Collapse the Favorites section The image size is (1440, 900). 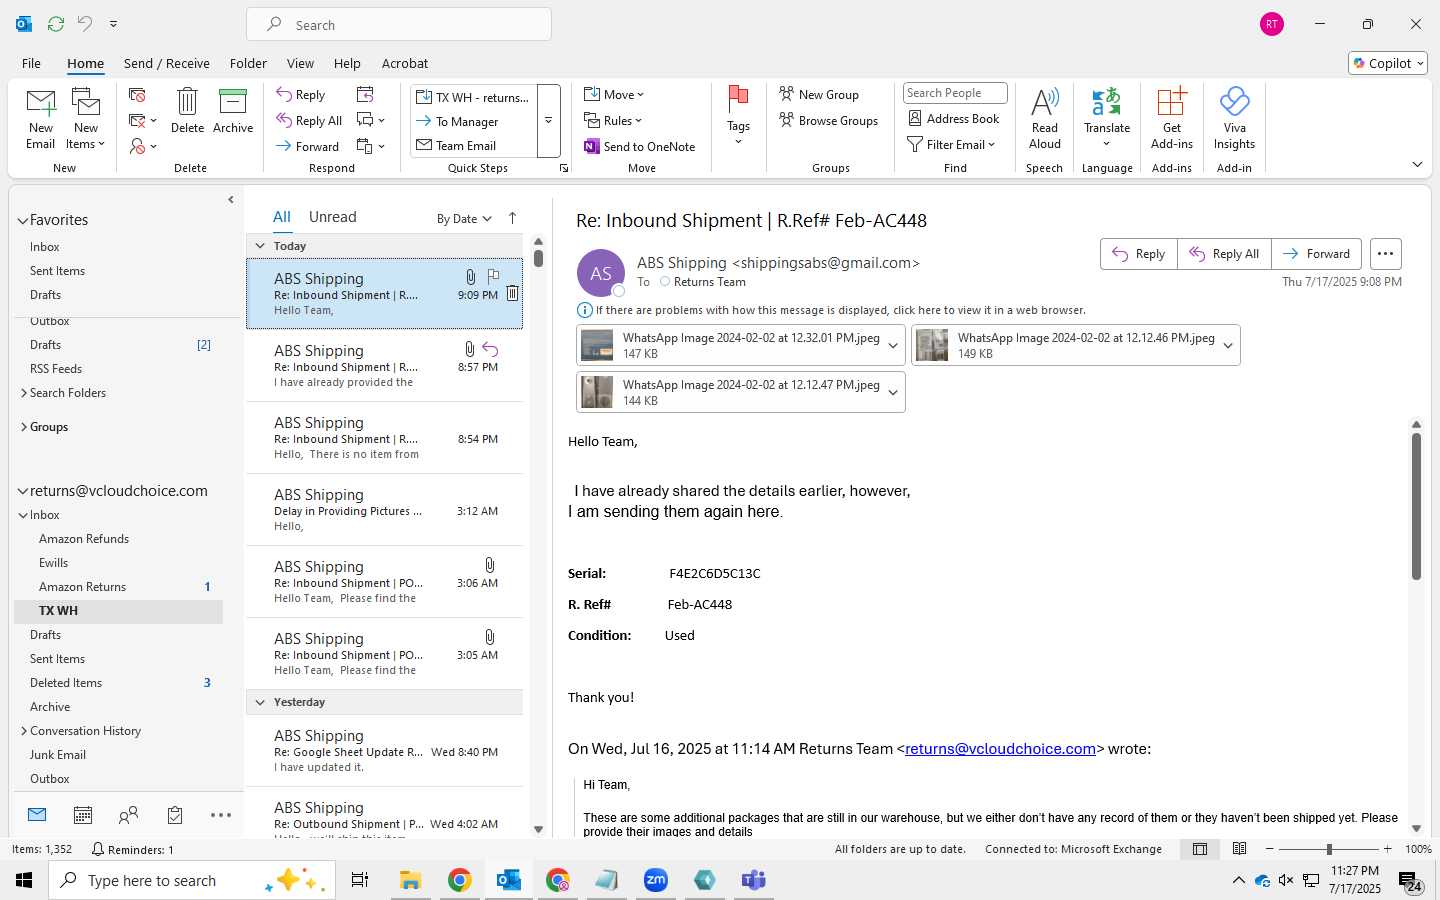pos(22,220)
